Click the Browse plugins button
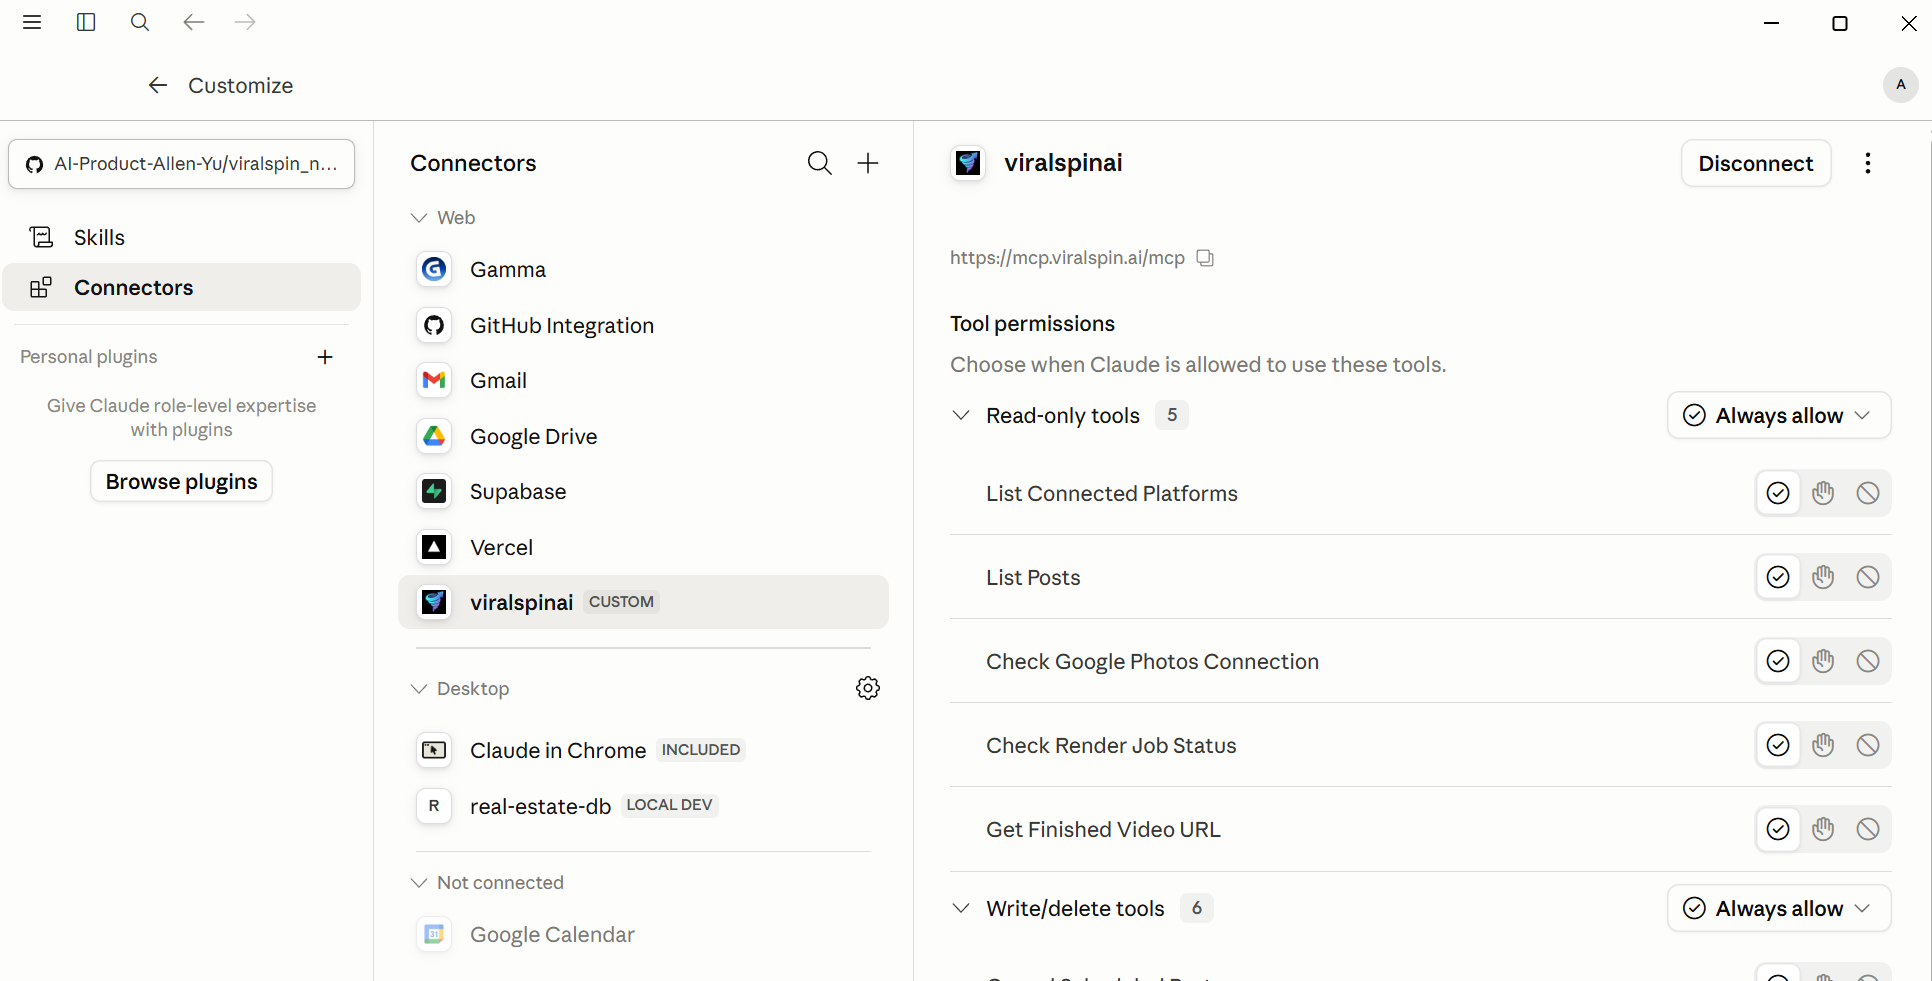Viewport: 1932px width, 981px height. tap(181, 481)
